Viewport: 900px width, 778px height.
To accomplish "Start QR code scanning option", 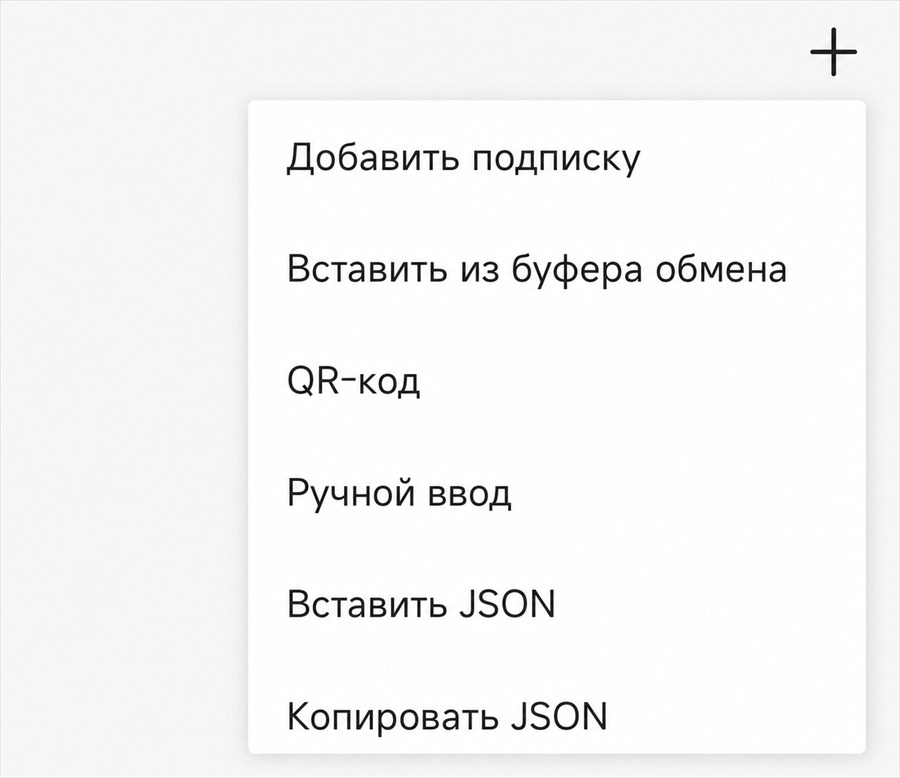I will (x=557, y=380).
